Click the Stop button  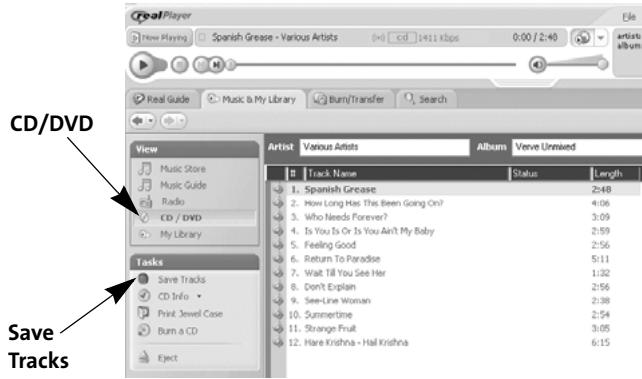[x=179, y=65]
